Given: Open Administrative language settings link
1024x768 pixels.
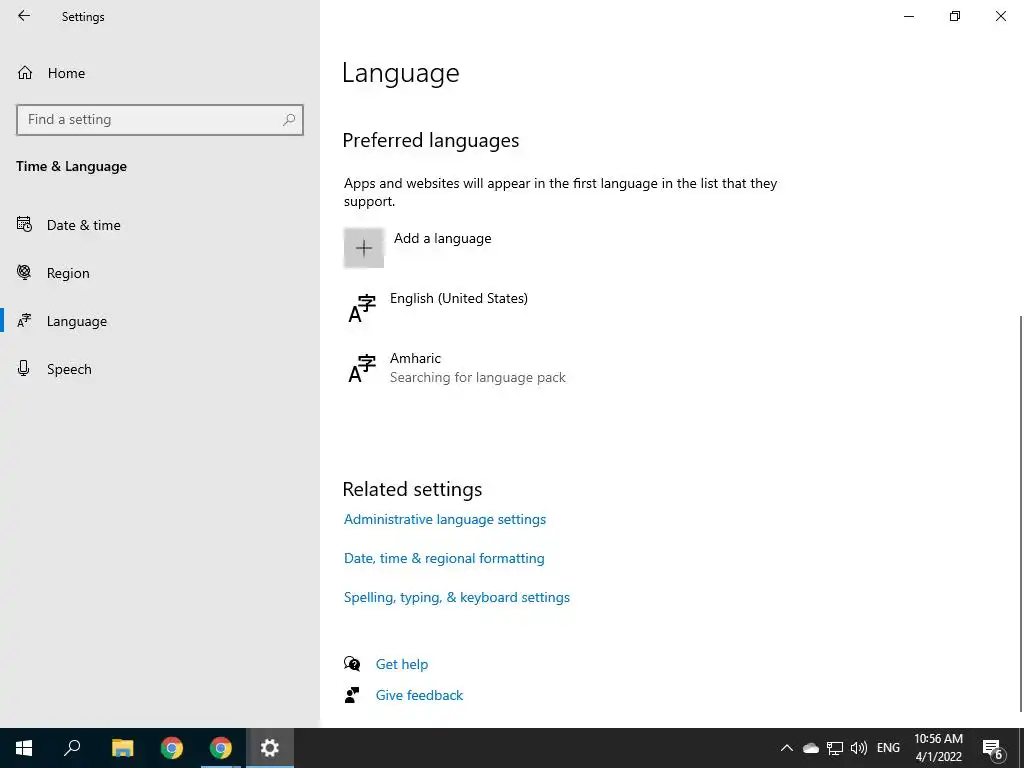Looking at the screenshot, I should point(445,519).
